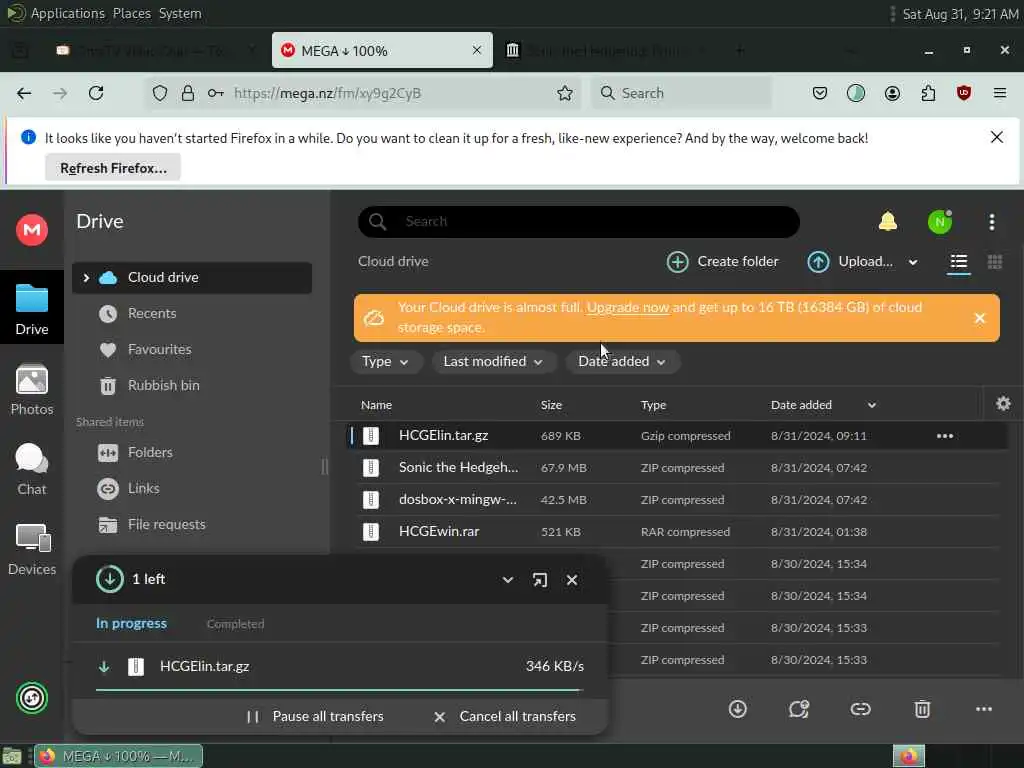The width and height of the screenshot is (1024, 768).
Task: Click the download icon in bottom toolbar
Action: [x=737, y=709]
